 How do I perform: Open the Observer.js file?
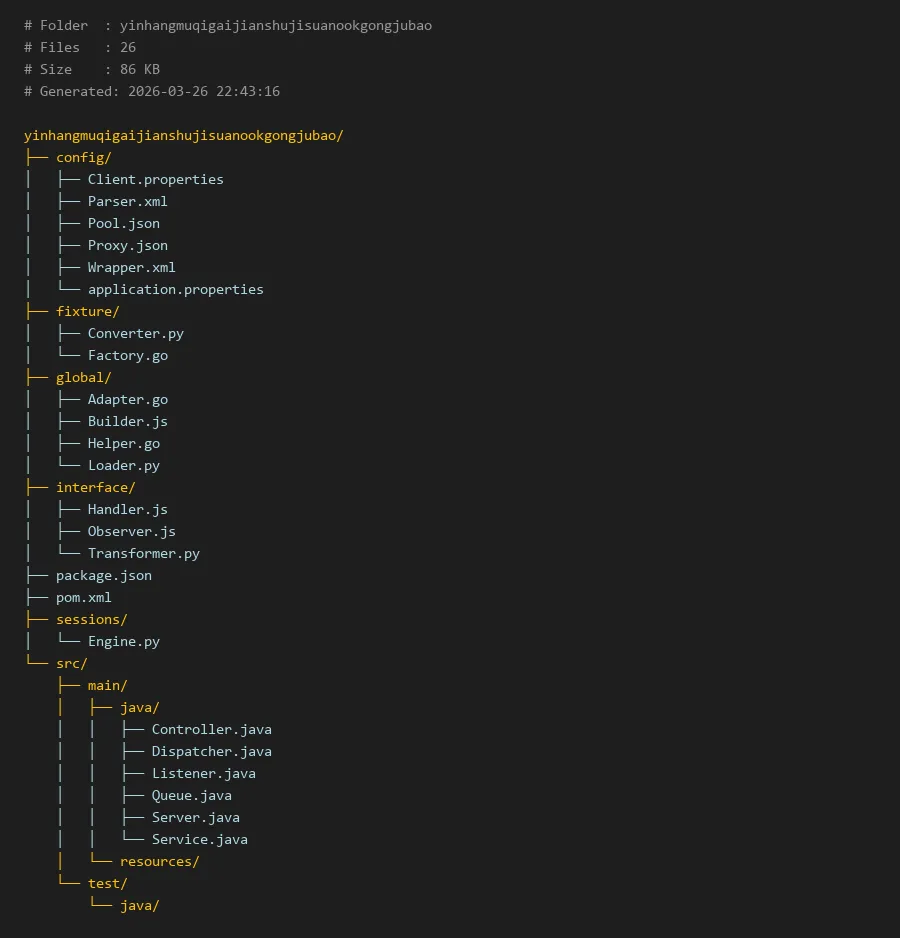point(131,532)
